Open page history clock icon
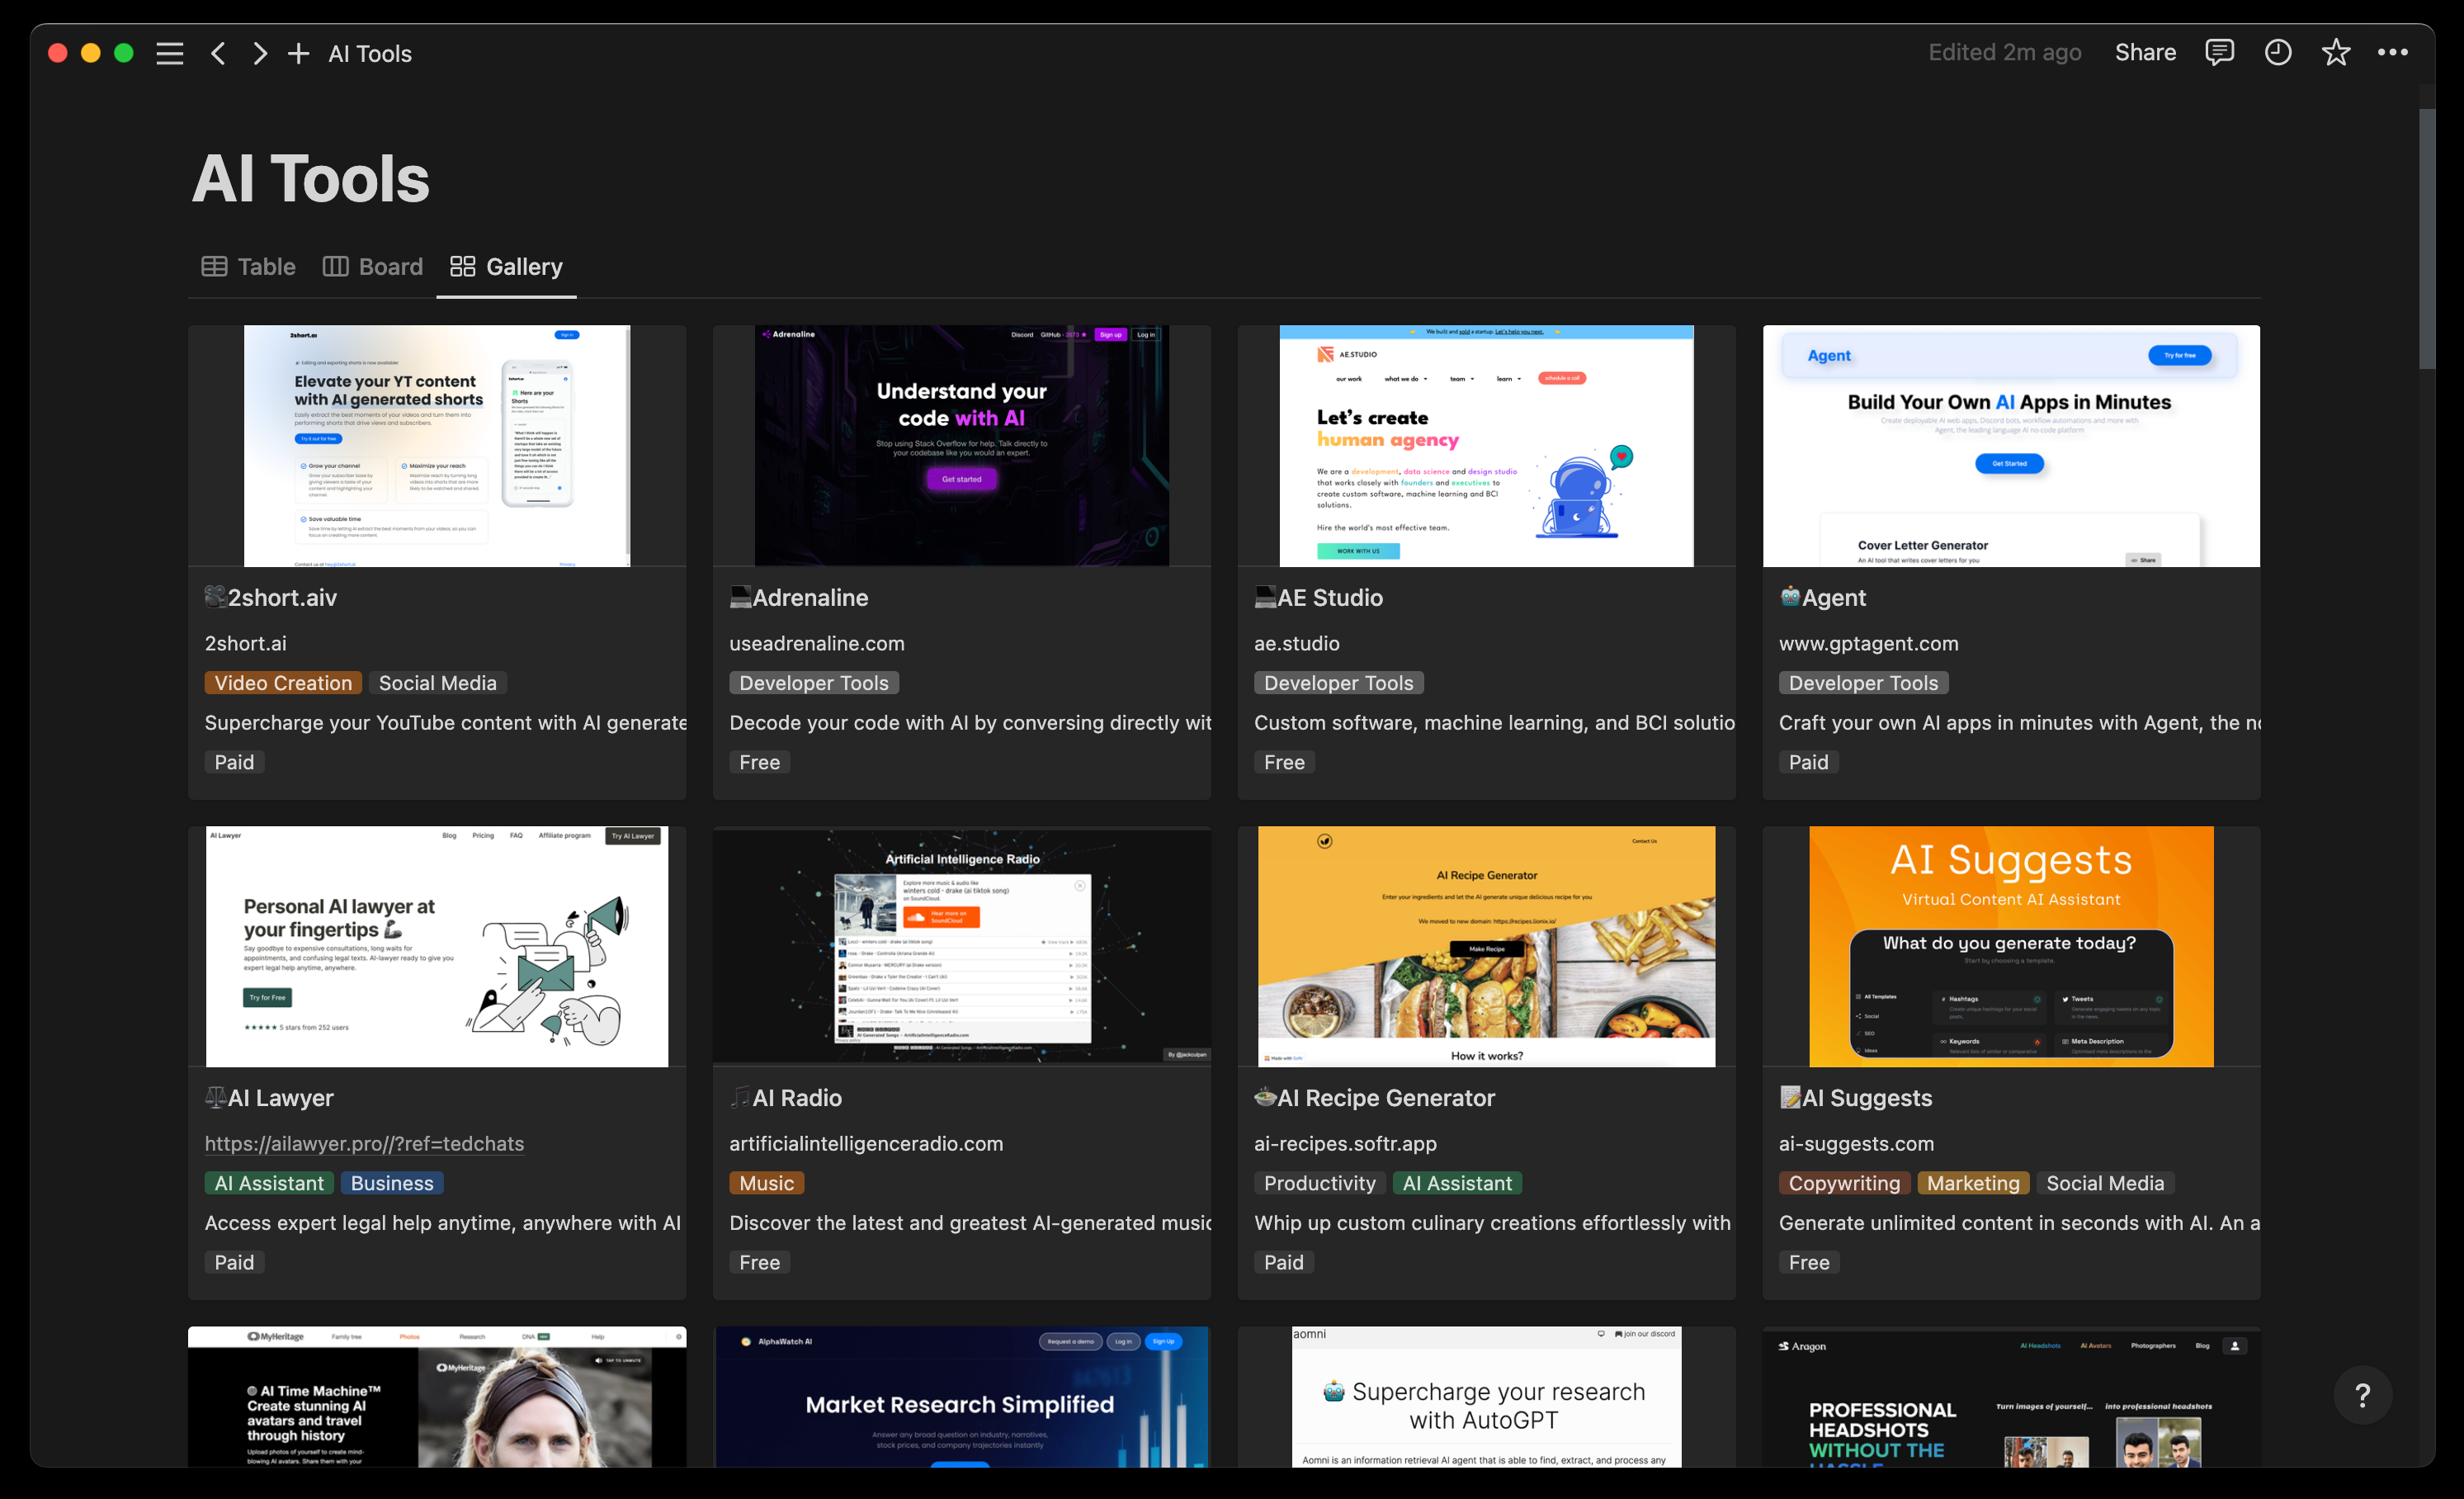 [x=2277, y=52]
